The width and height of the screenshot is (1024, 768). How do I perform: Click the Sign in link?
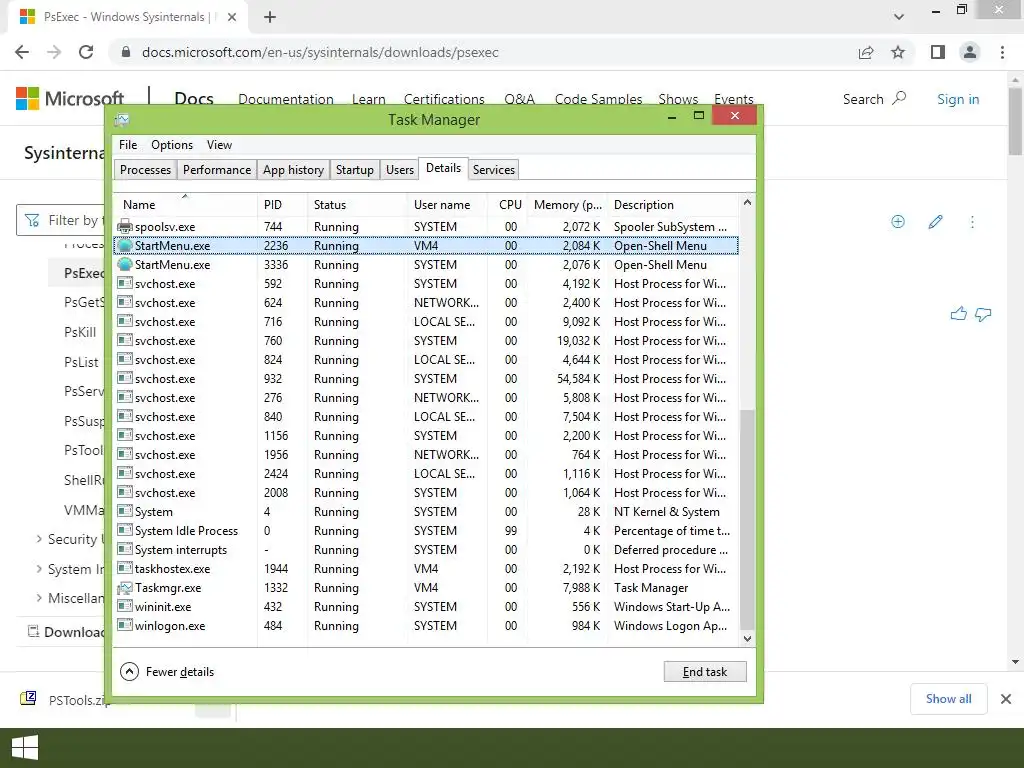958,99
